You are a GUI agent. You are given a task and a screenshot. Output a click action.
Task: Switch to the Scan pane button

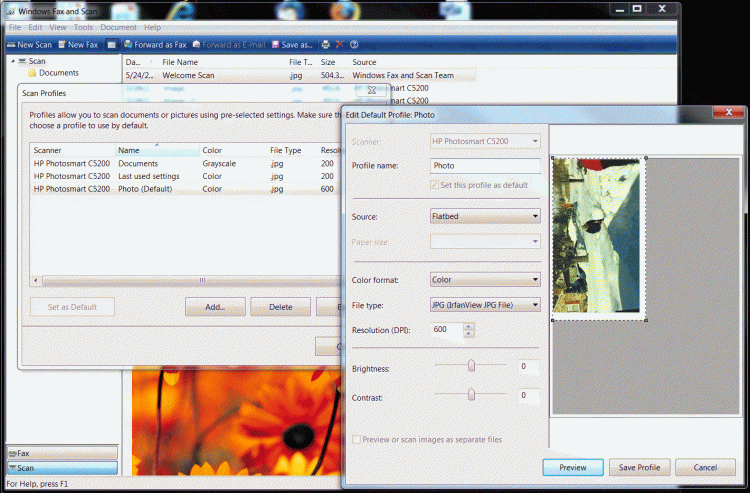coord(62,468)
